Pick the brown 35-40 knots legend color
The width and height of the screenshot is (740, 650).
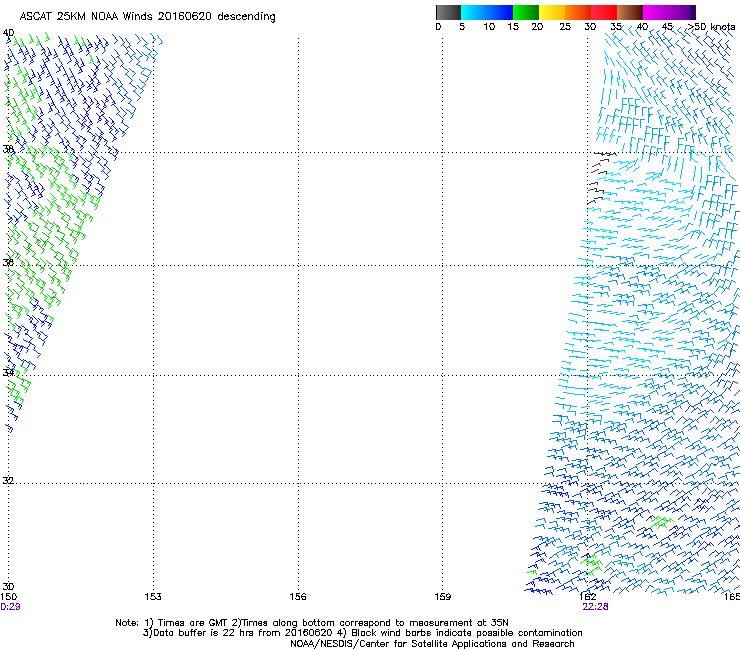(x=630, y=12)
